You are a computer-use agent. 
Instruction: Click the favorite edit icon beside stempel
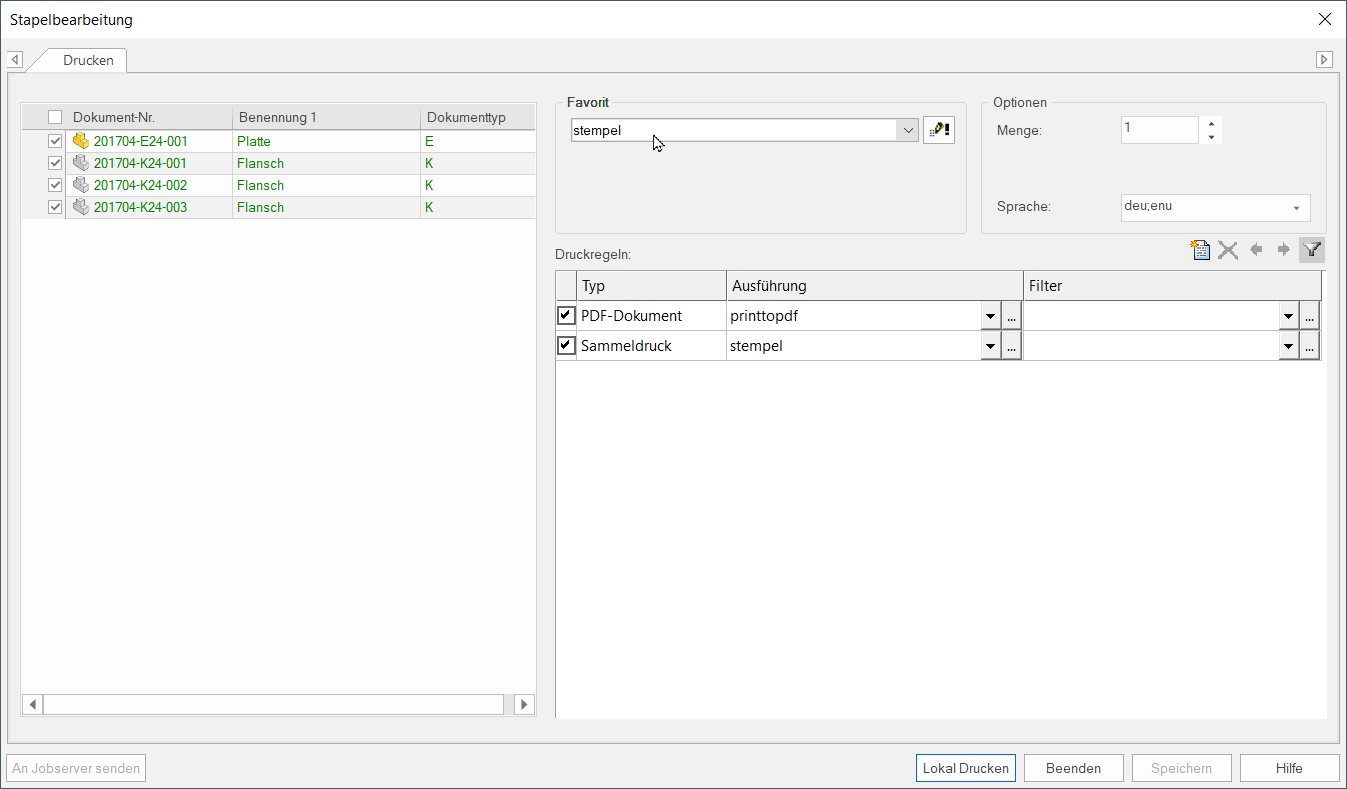pos(938,130)
